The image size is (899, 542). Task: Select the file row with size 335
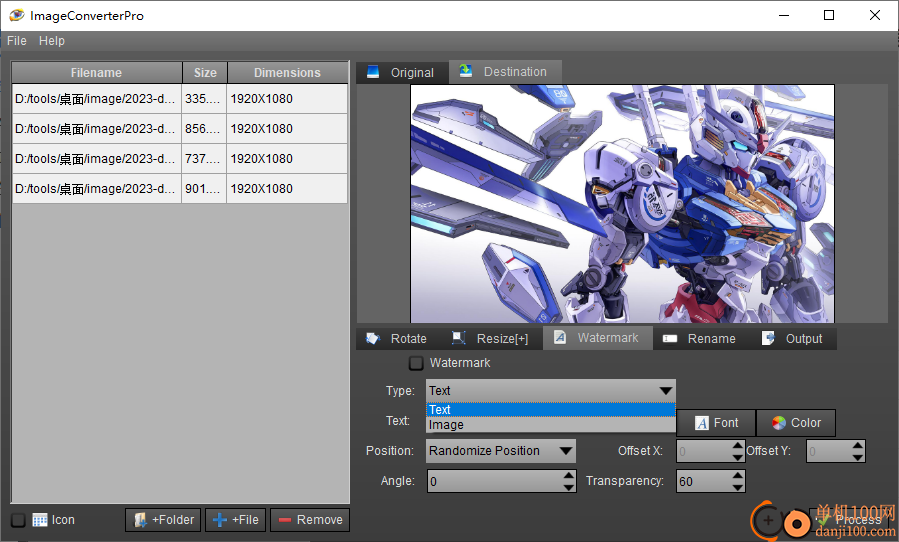pyautogui.click(x=179, y=99)
